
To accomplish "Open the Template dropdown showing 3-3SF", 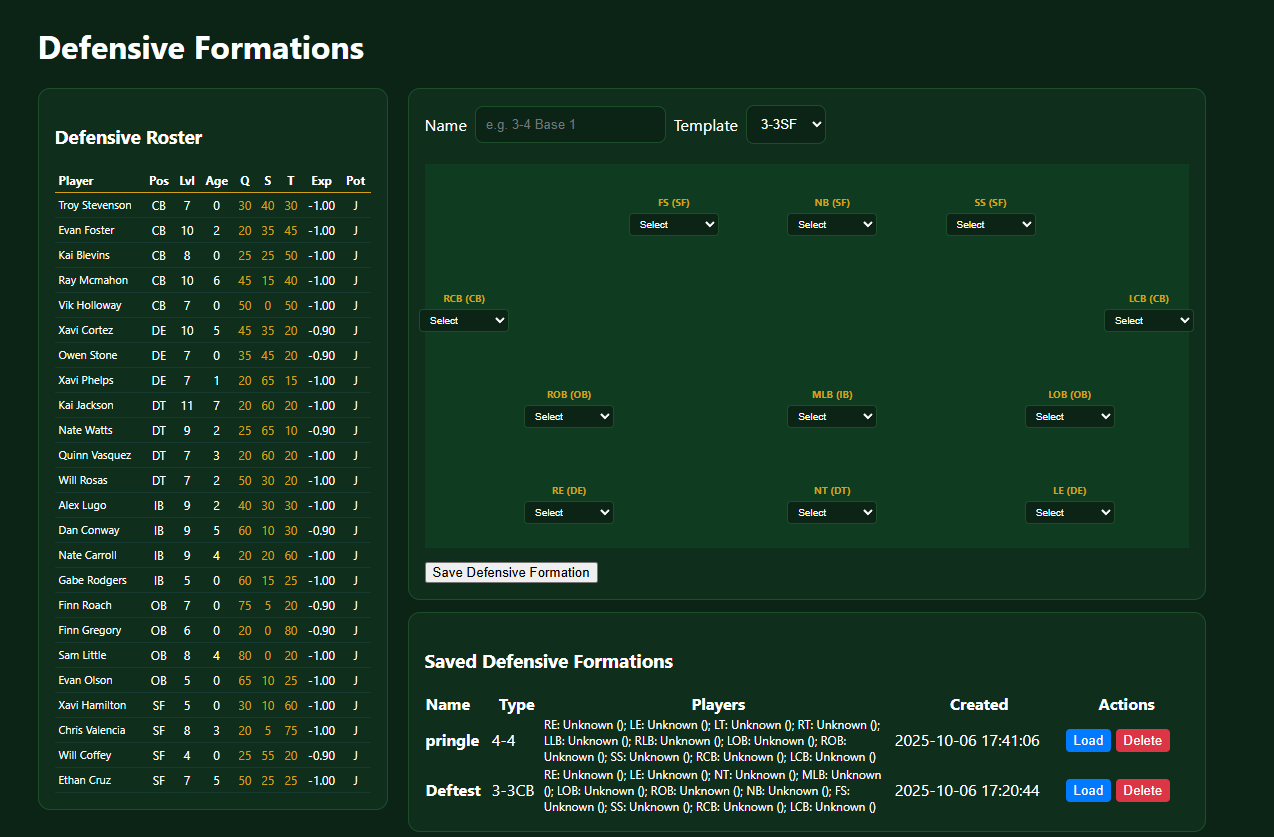I will click(785, 125).
